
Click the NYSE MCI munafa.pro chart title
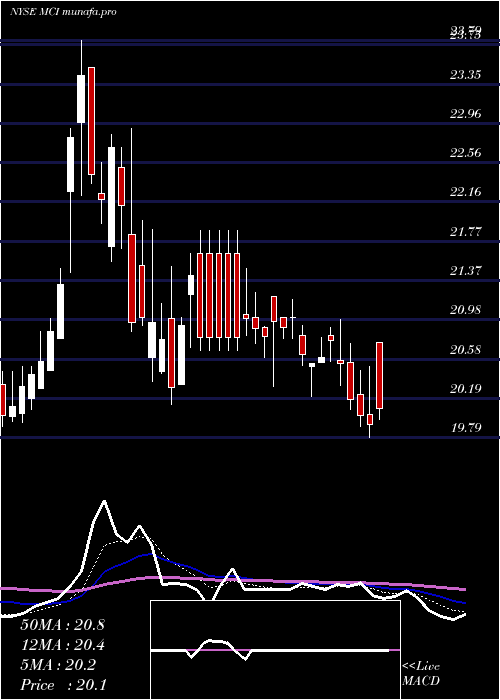tap(63, 12)
